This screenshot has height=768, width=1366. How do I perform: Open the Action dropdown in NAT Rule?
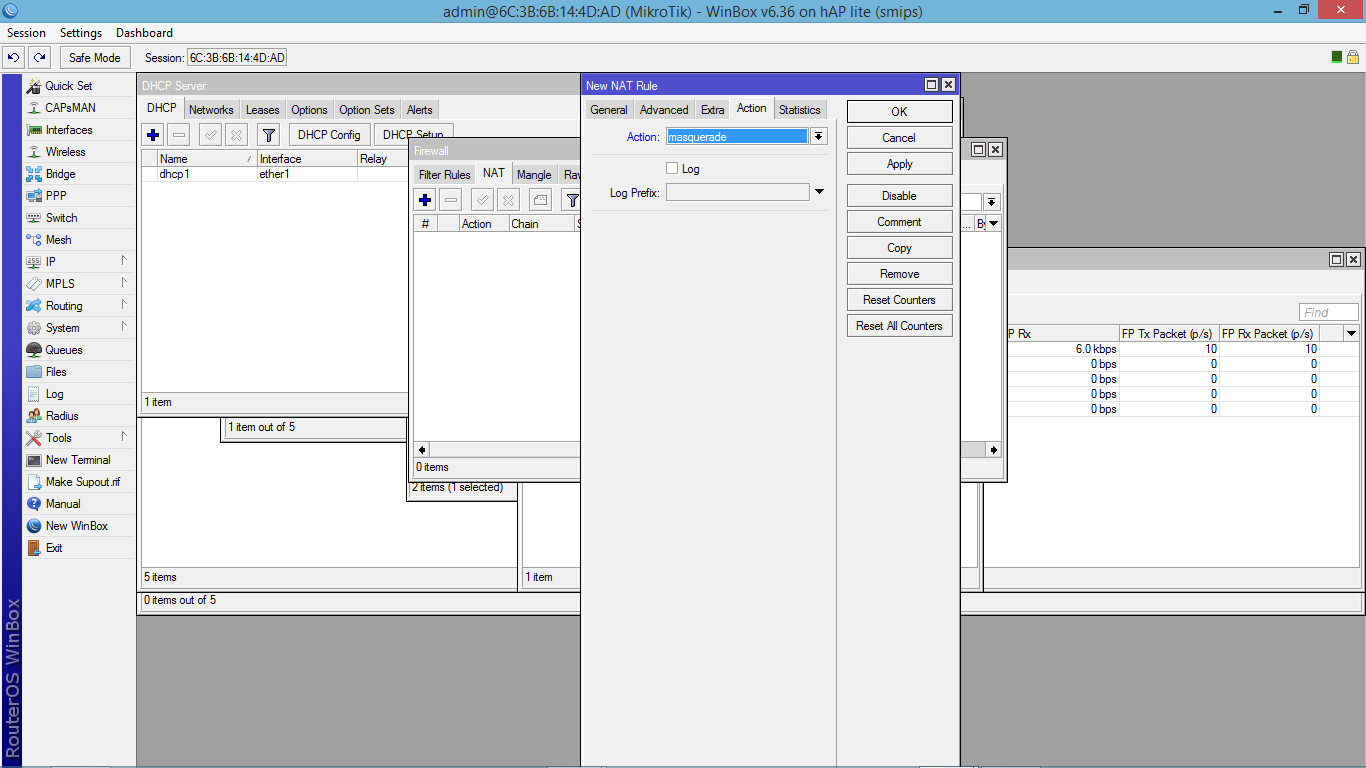tap(818, 137)
